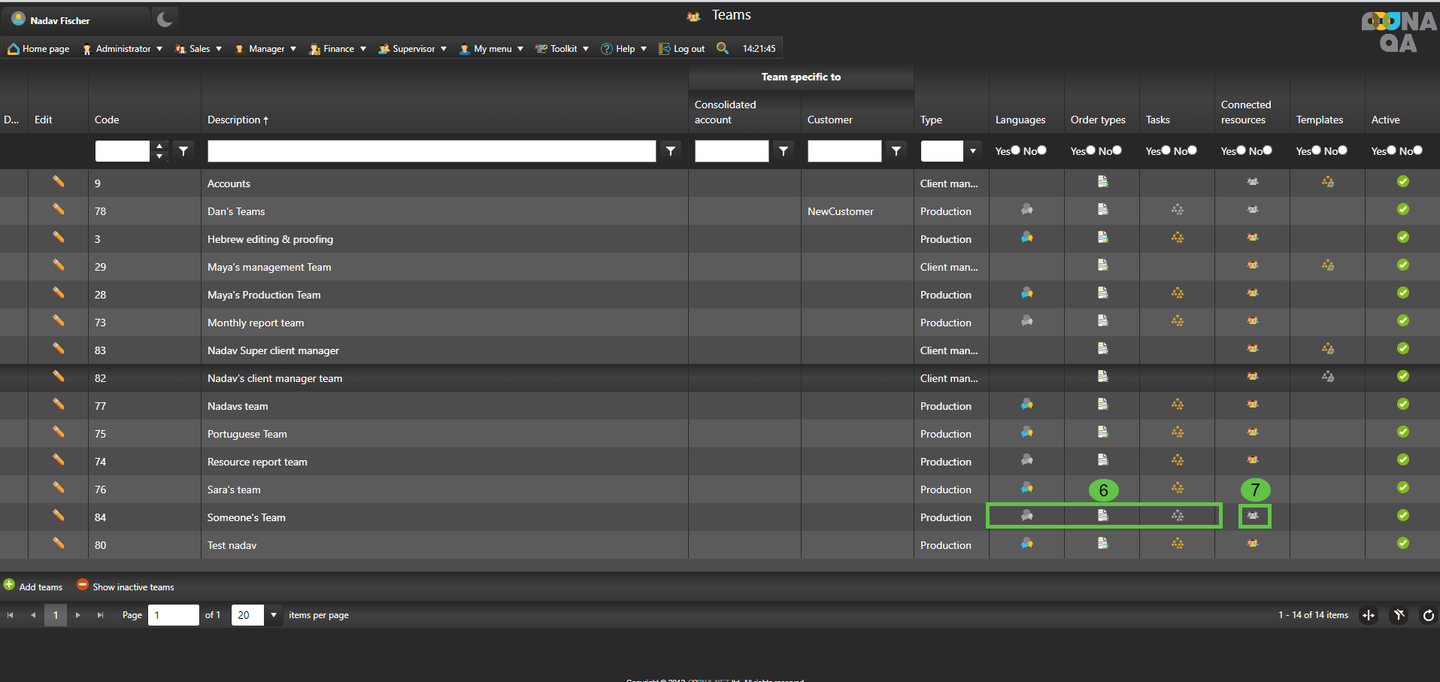
Task: Open Connected resources icon for Someone's Team
Action: coord(1252,516)
